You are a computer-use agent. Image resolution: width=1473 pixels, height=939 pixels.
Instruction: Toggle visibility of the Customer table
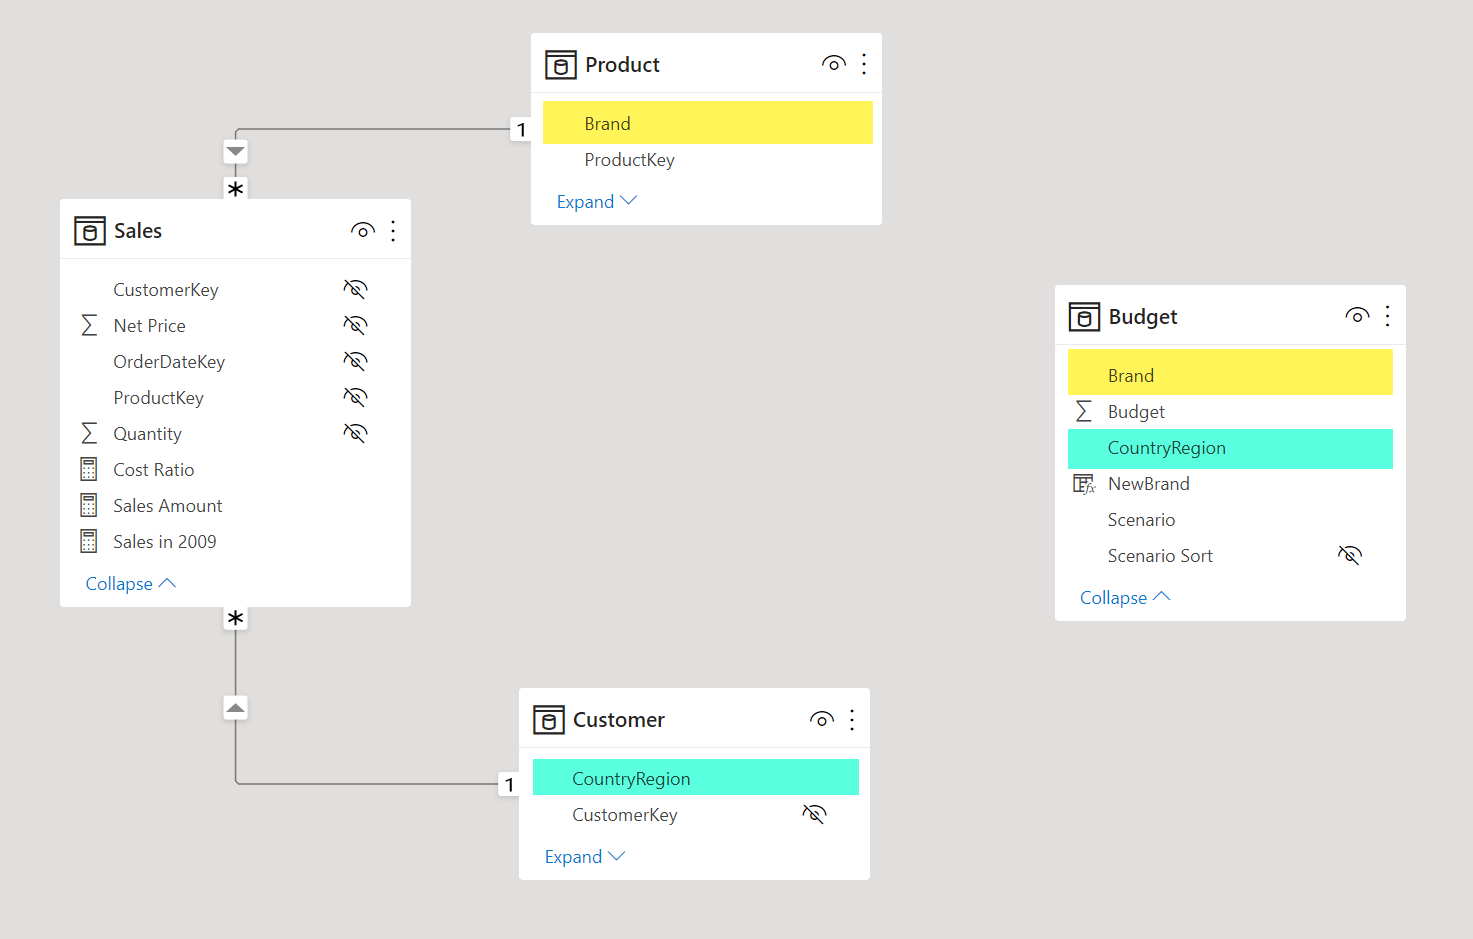821,719
